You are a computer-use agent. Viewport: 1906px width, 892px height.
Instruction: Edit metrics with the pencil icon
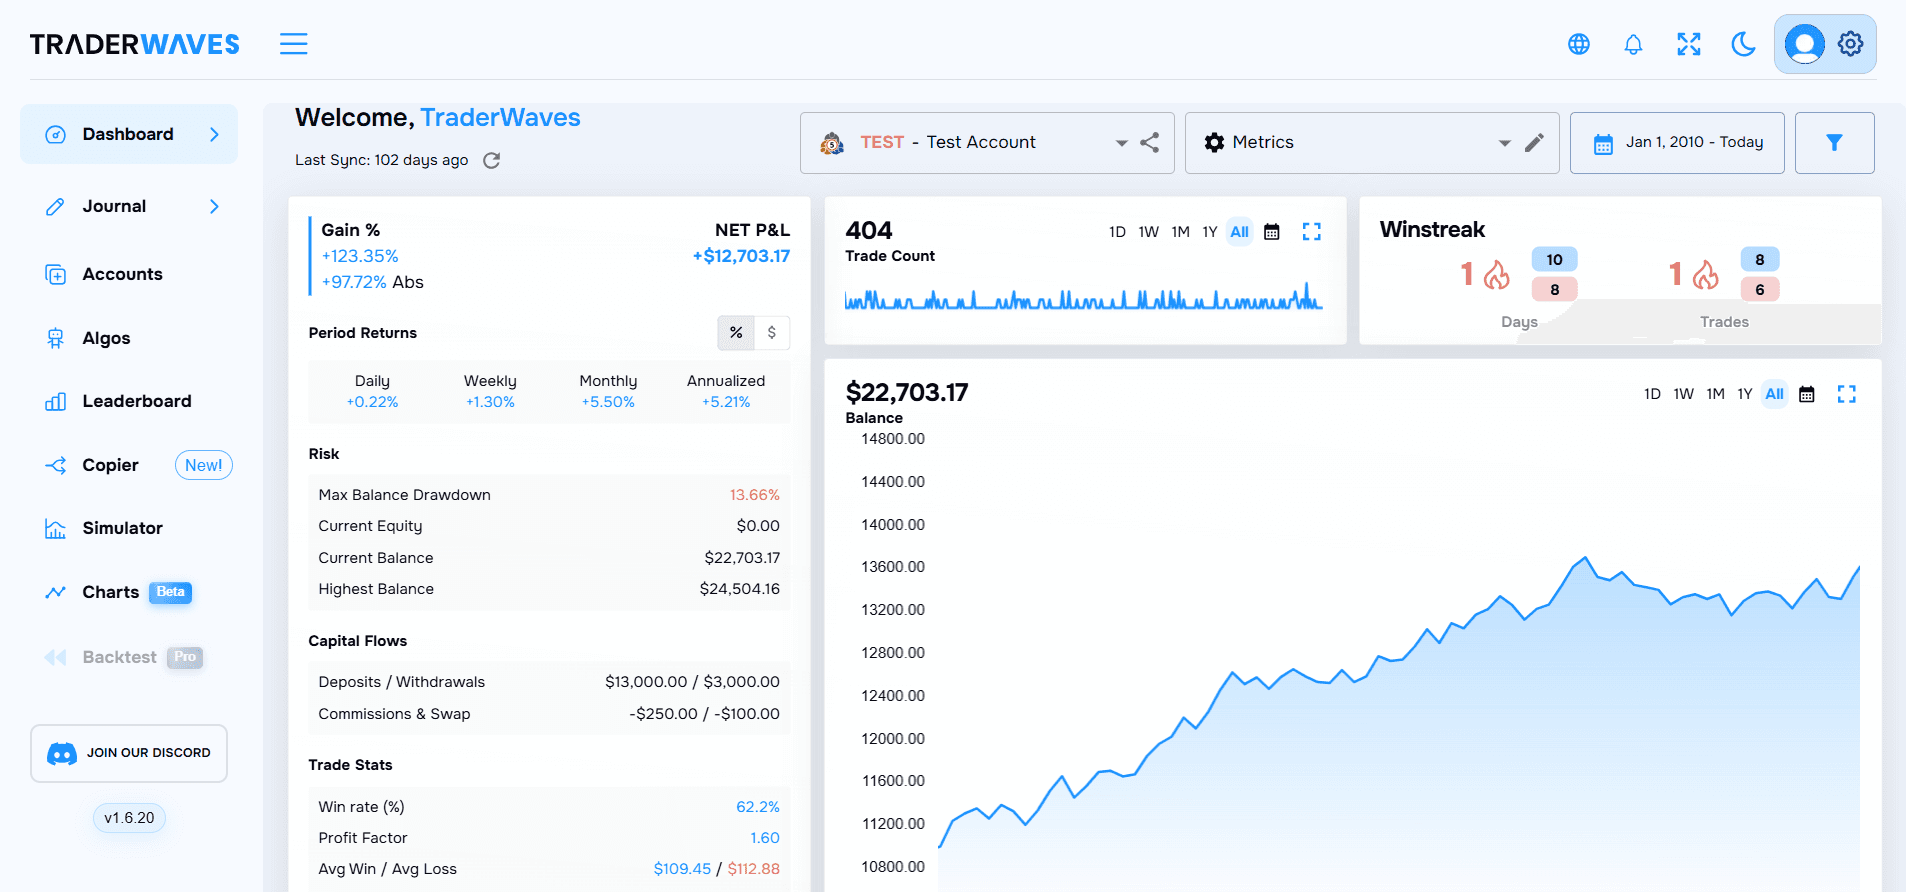1534,143
